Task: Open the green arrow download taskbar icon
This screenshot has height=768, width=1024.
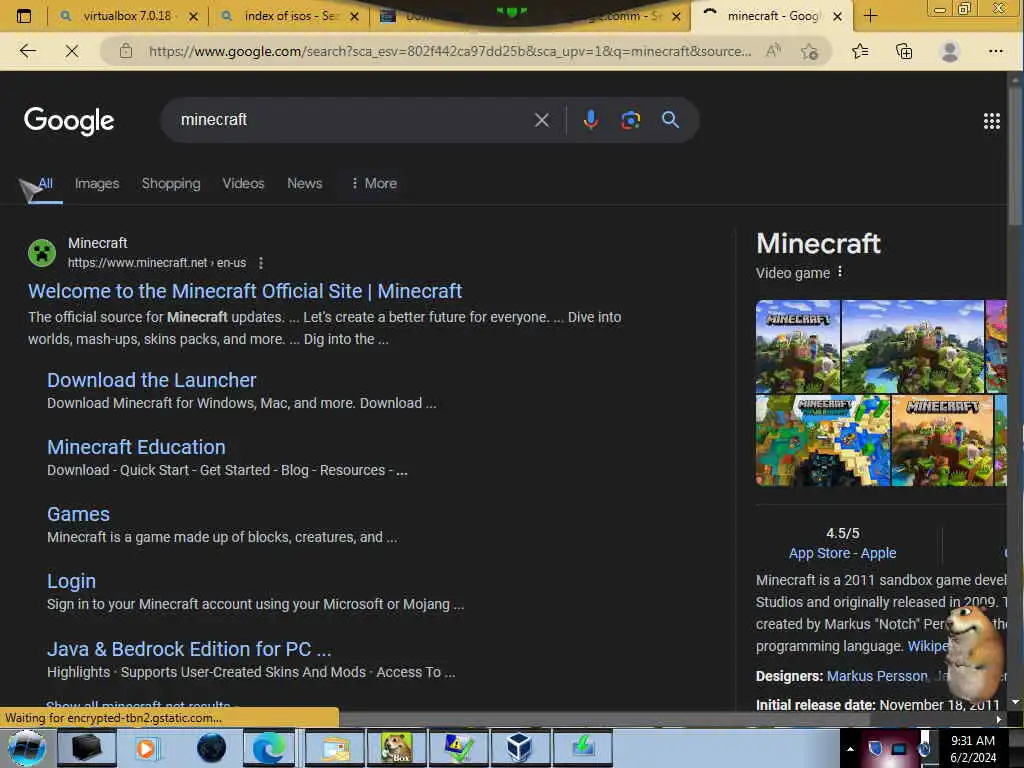Action: point(583,748)
